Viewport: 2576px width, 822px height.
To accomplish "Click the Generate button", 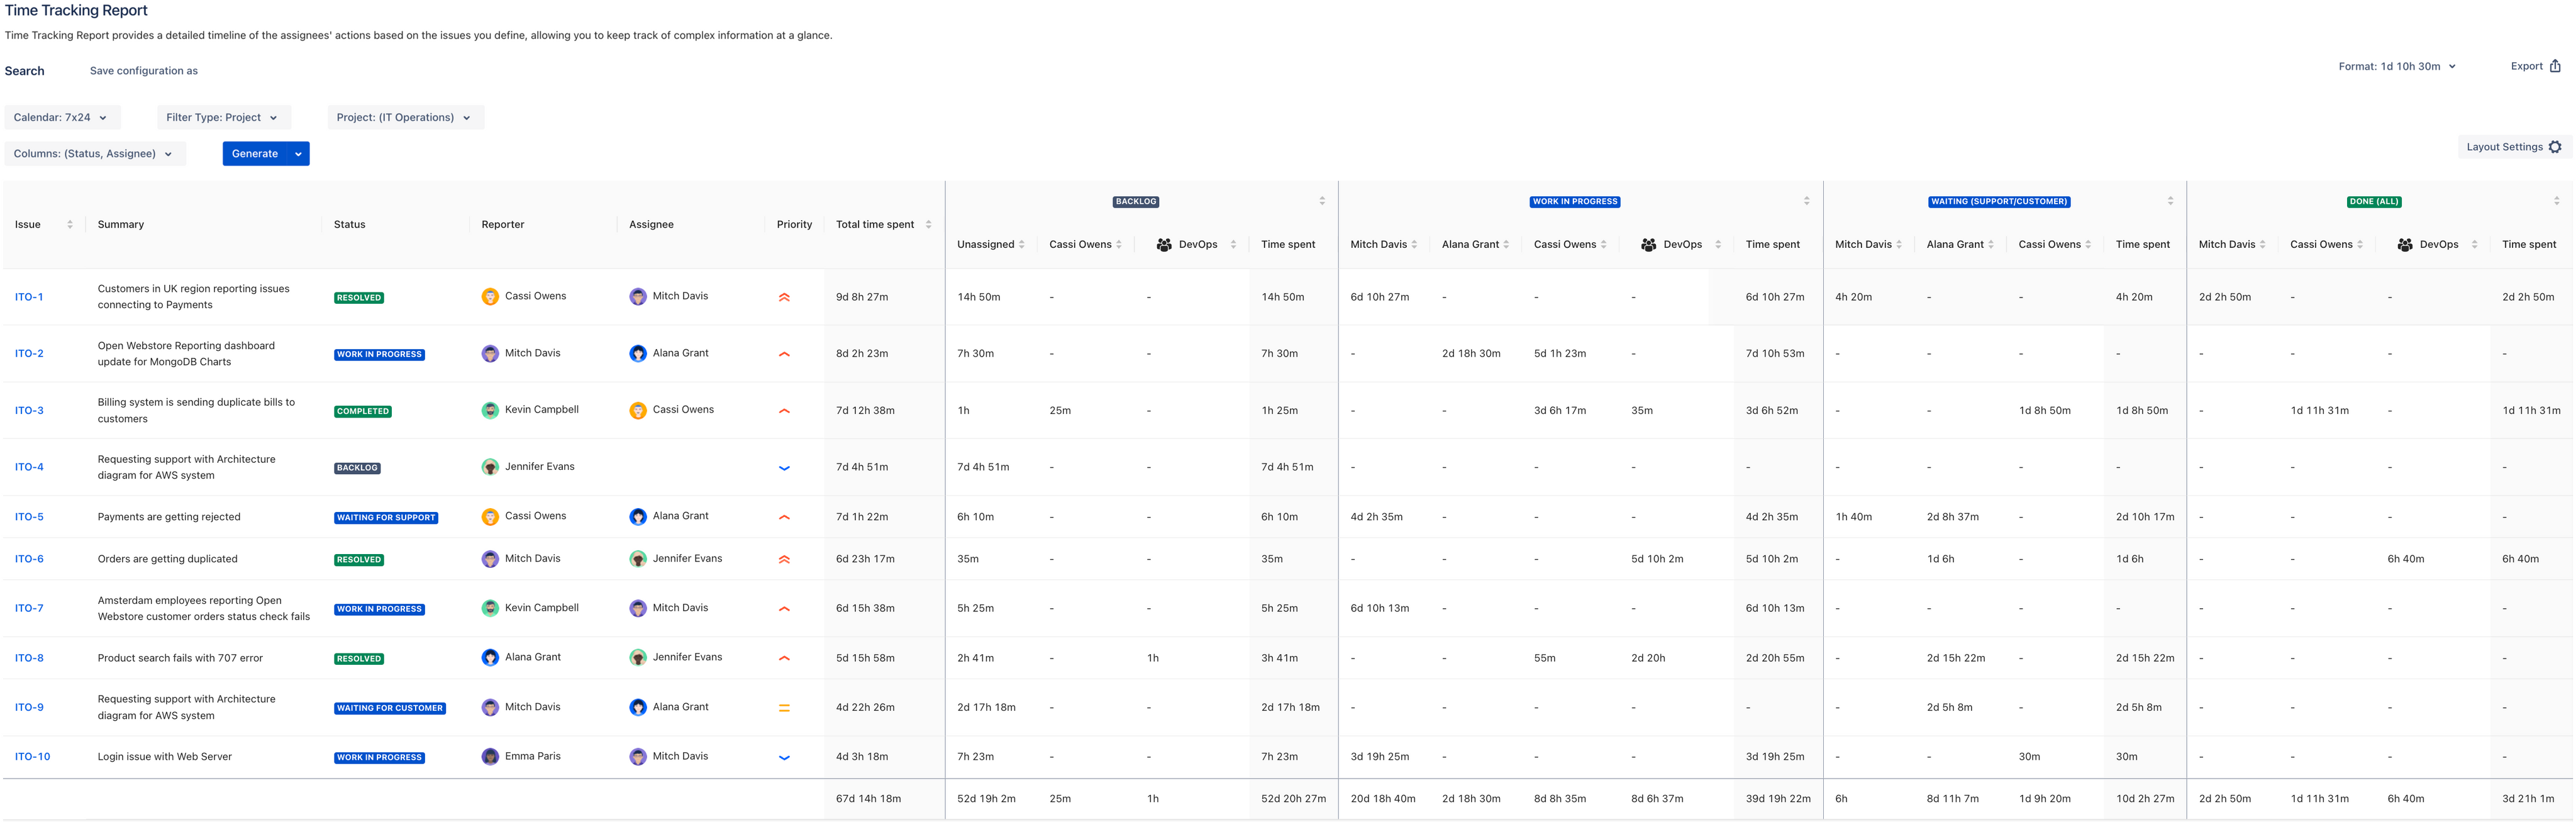I will click(x=254, y=153).
